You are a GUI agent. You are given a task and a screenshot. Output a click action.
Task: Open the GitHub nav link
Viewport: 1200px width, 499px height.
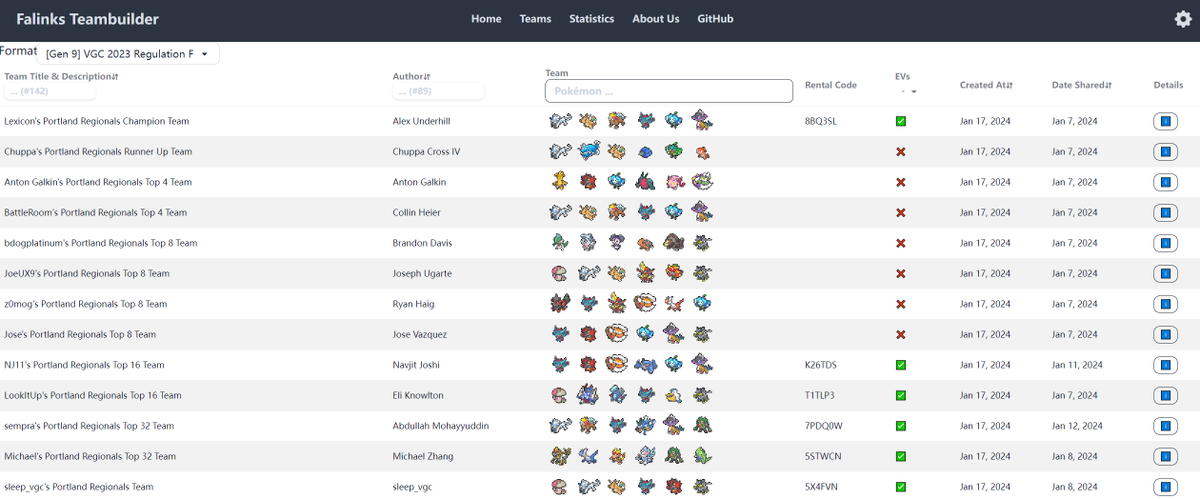coord(715,19)
